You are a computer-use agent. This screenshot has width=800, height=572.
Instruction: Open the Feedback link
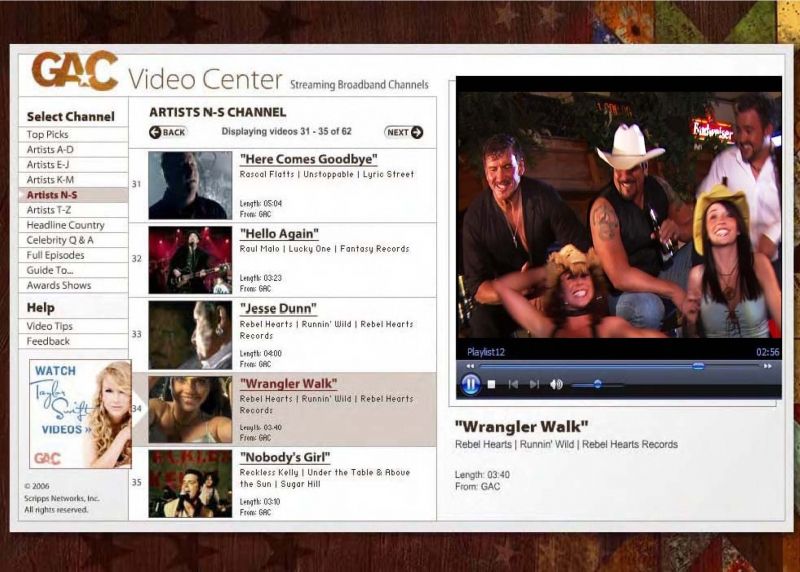tap(48, 341)
